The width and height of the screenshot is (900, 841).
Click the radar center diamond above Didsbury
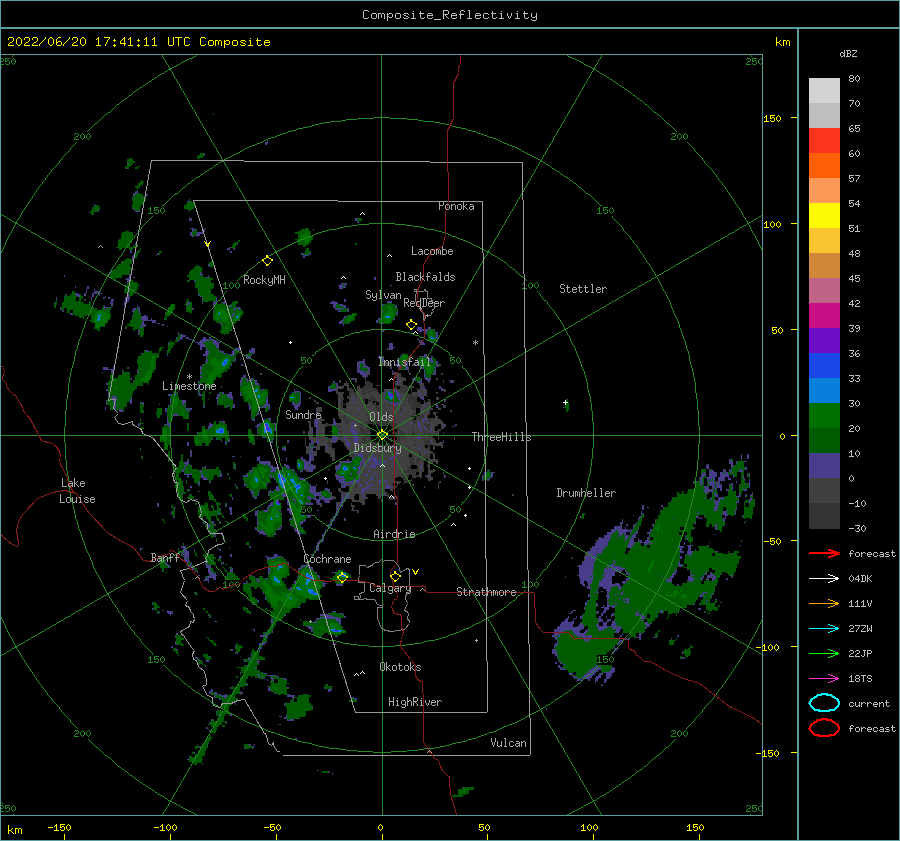(x=382, y=435)
